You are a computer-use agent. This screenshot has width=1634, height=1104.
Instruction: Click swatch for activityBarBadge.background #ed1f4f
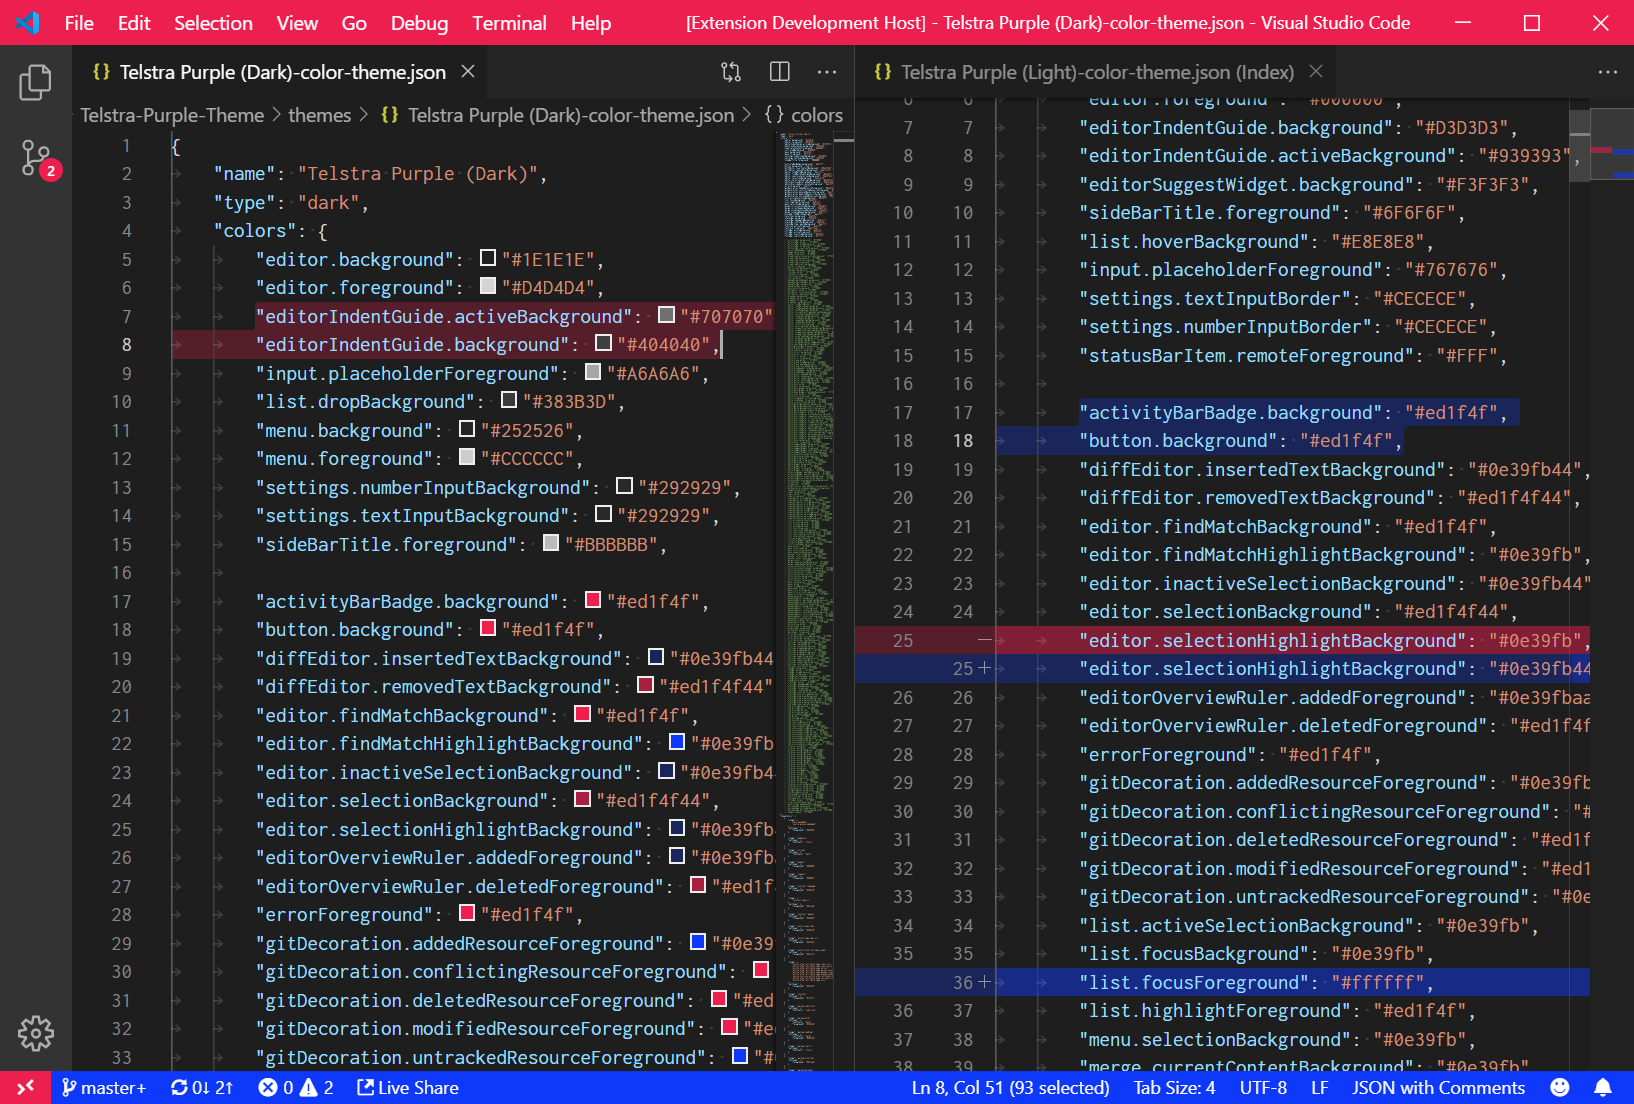coord(593,600)
